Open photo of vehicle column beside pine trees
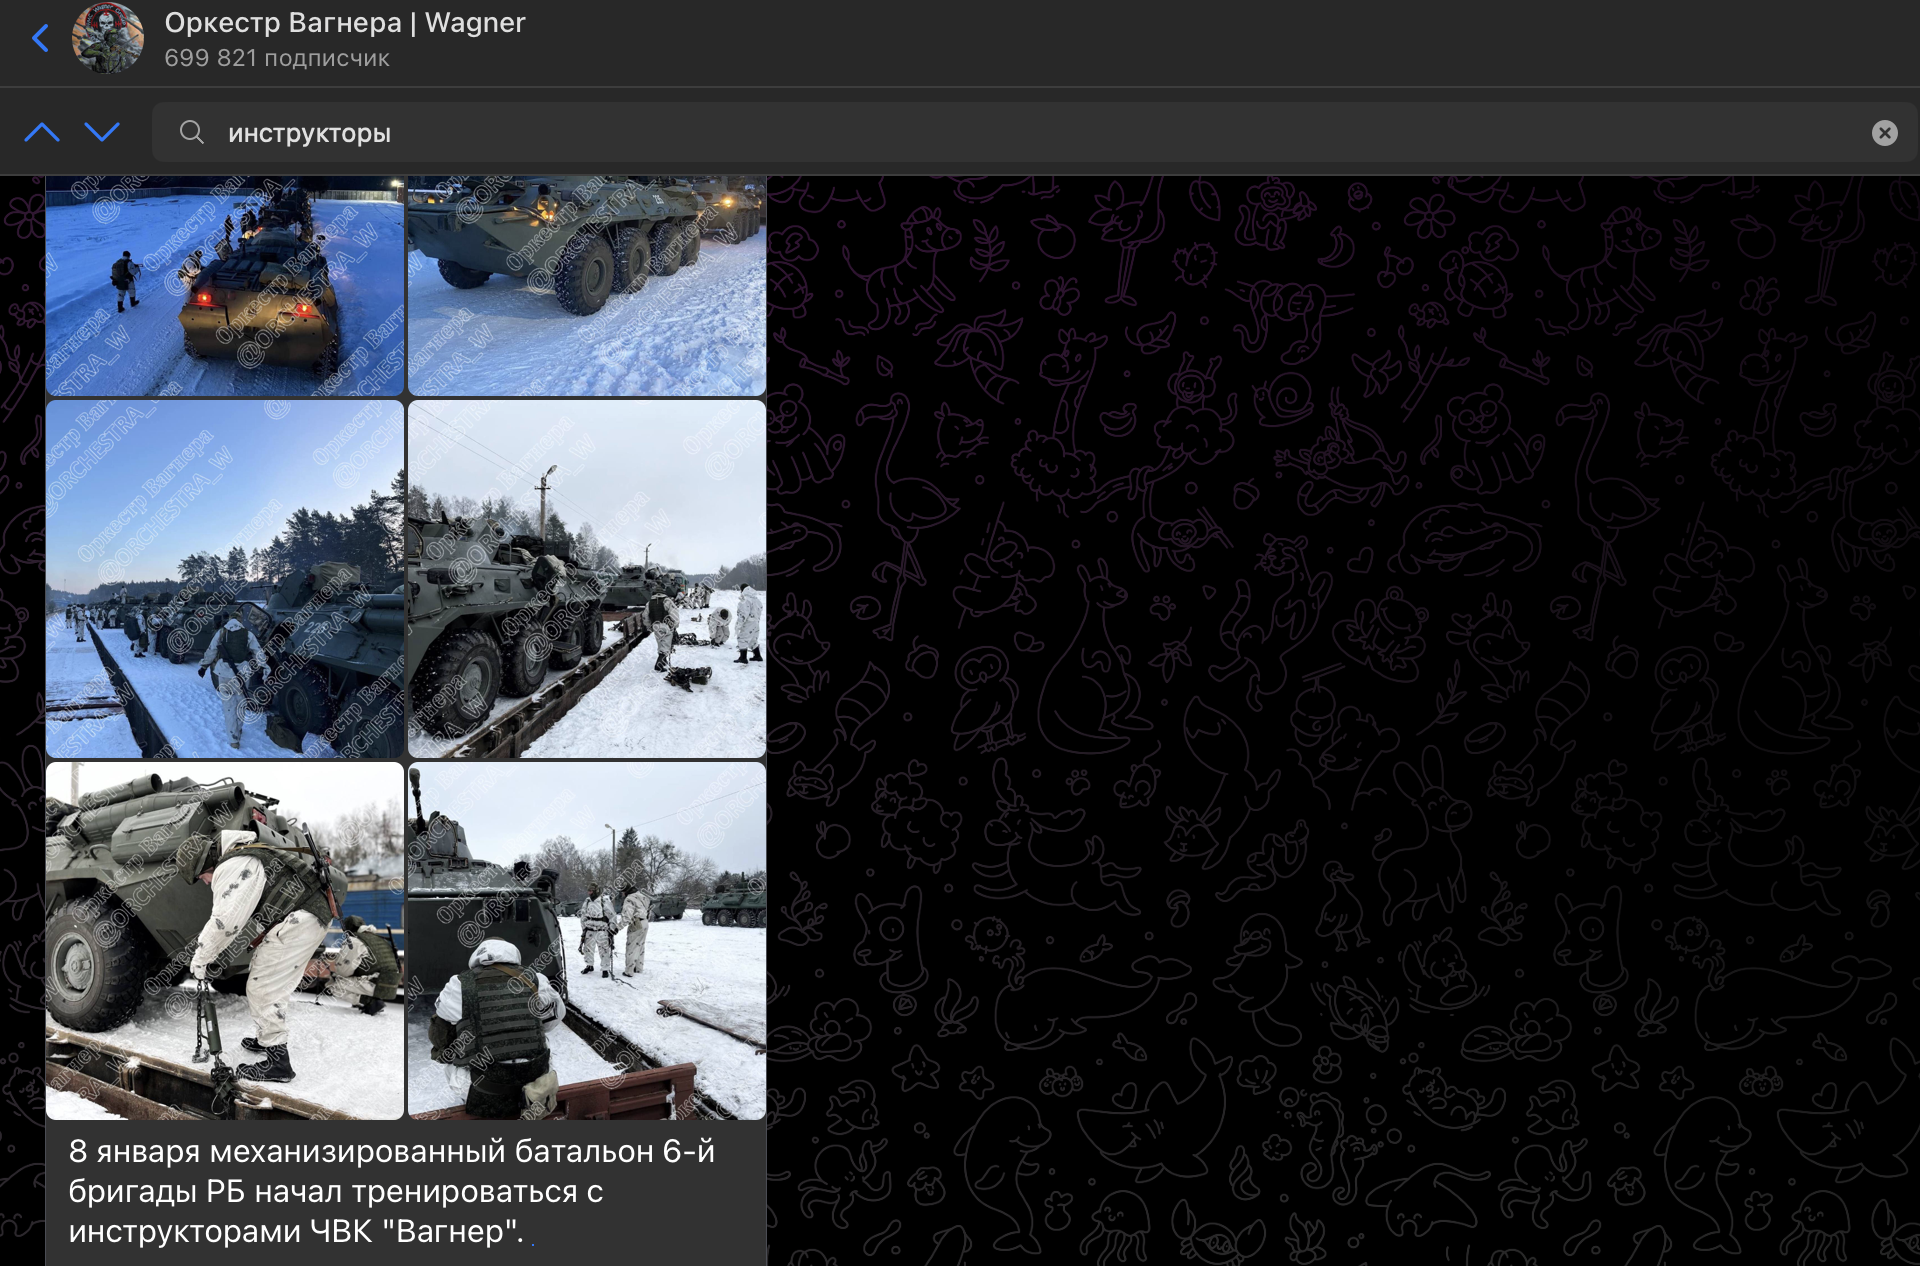 tap(224, 579)
